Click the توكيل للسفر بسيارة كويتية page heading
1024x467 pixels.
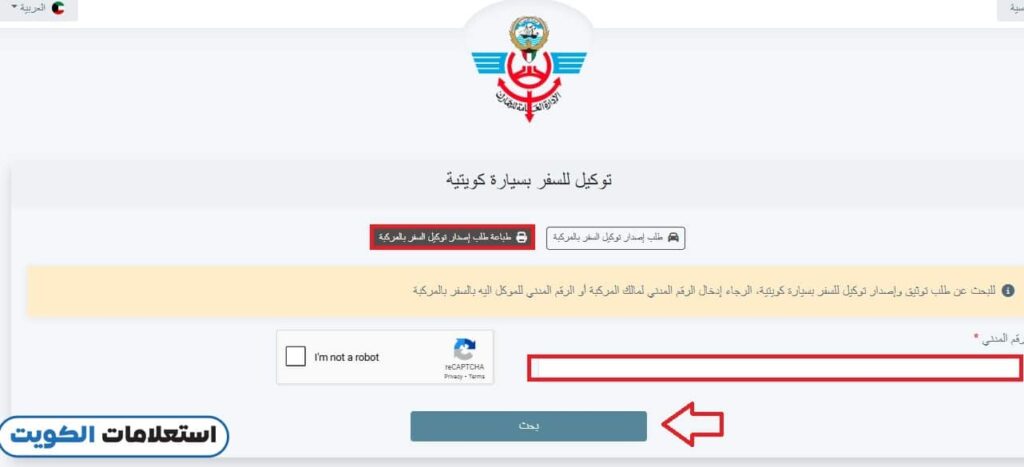pos(529,181)
